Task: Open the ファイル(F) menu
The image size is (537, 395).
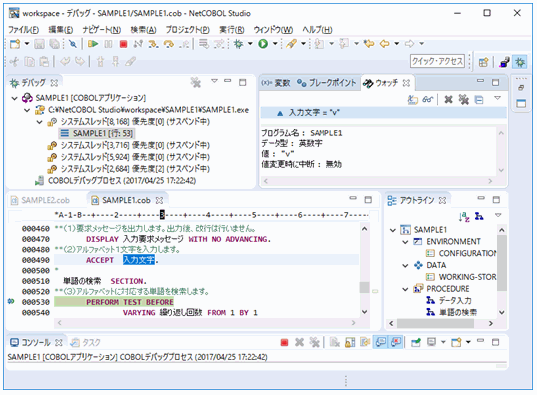Action: pos(23,30)
